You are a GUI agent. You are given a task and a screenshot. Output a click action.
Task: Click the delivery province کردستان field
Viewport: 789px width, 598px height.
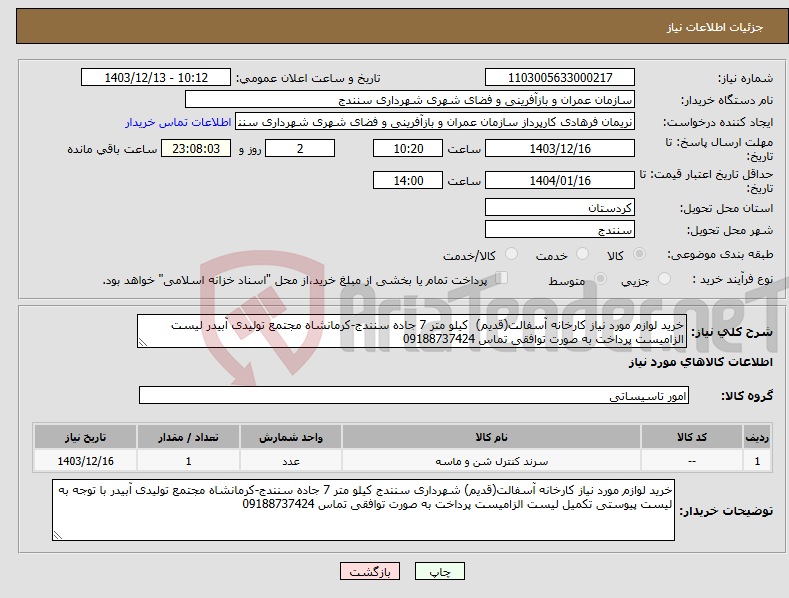pyautogui.click(x=560, y=207)
